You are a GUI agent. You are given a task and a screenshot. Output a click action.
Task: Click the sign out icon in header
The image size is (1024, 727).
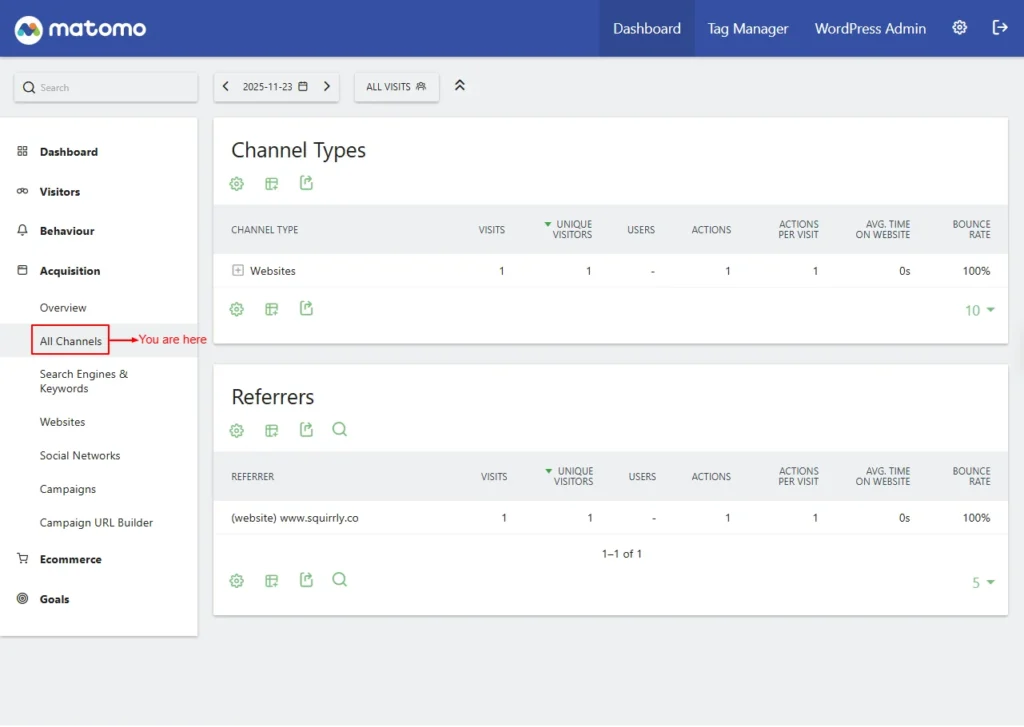999,28
